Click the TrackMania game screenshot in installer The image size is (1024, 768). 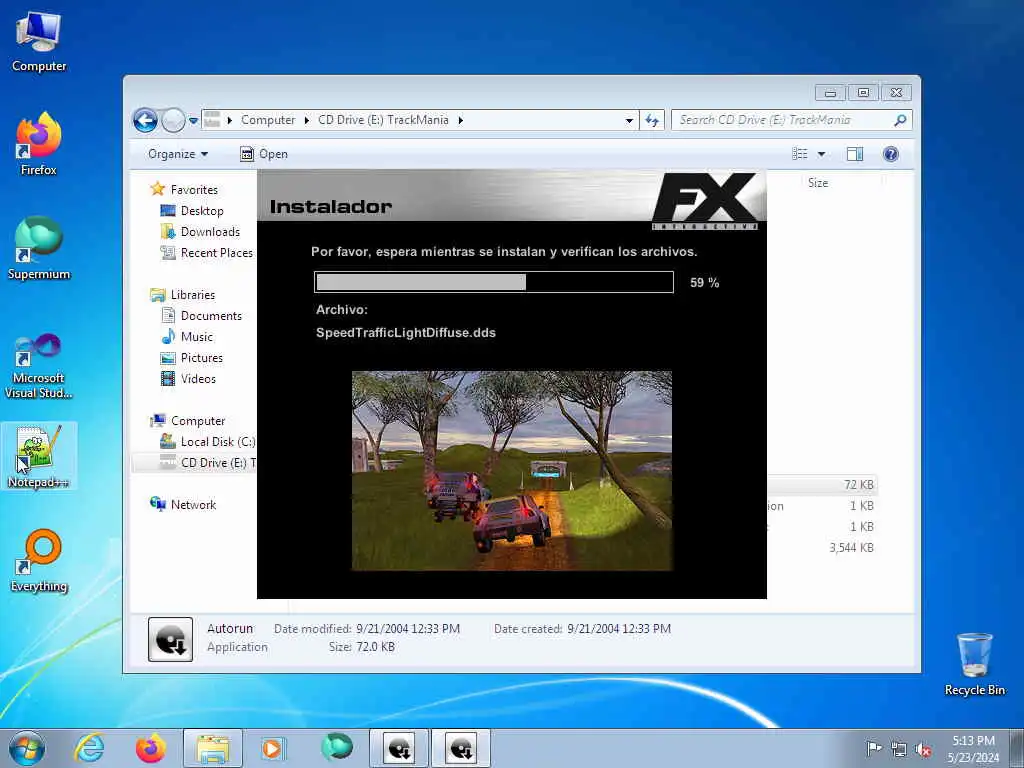pos(512,471)
